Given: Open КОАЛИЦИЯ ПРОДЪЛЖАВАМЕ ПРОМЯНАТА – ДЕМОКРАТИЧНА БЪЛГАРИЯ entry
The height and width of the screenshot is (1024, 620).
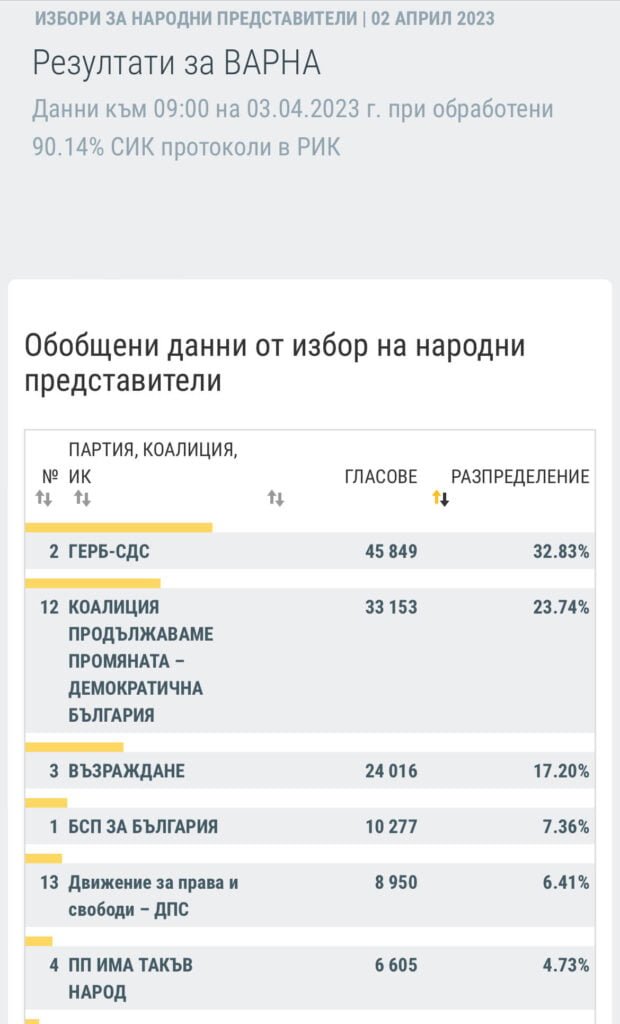Looking at the screenshot, I should tap(140, 661).
